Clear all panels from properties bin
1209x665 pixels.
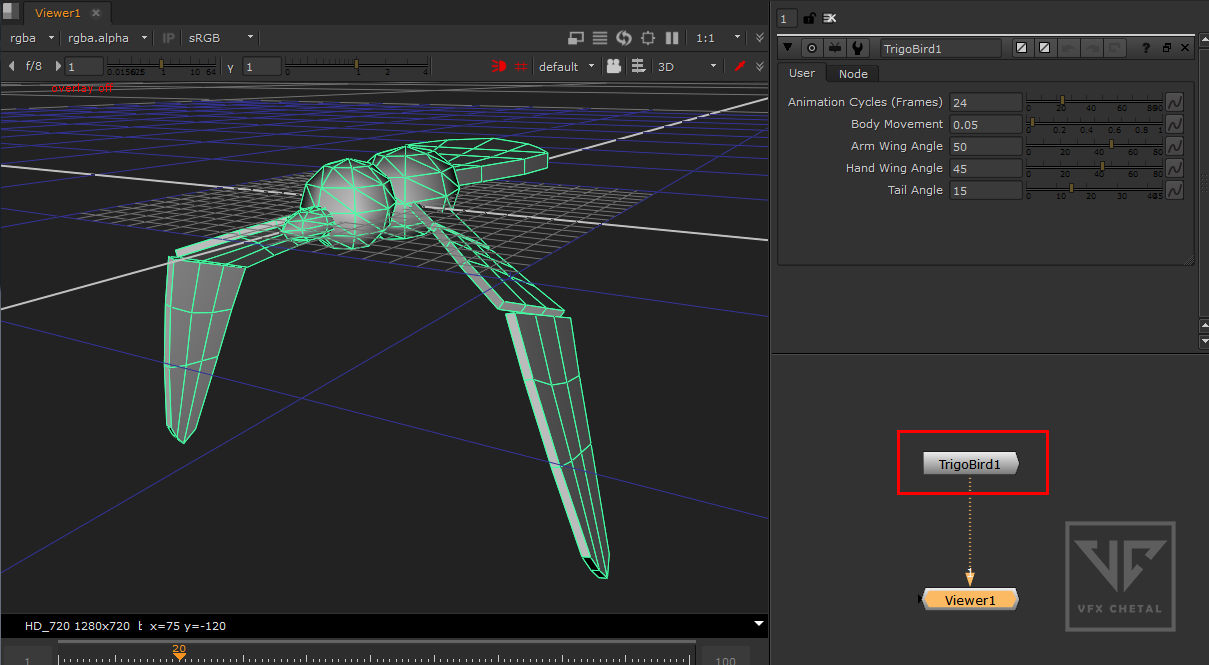[830, 18]
